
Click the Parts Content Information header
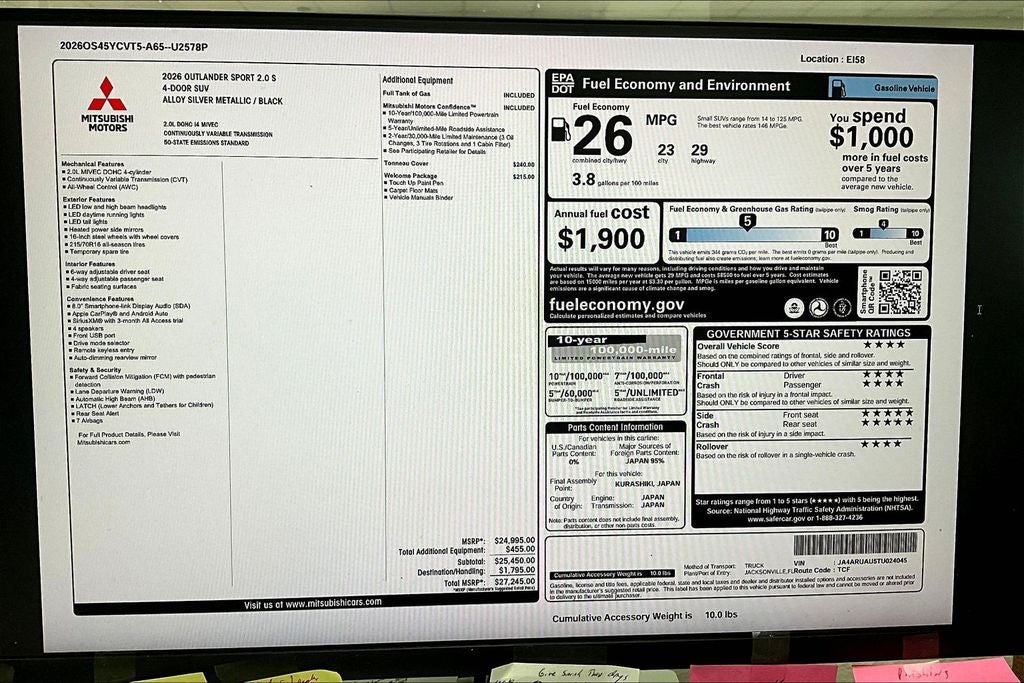point(615,427)
